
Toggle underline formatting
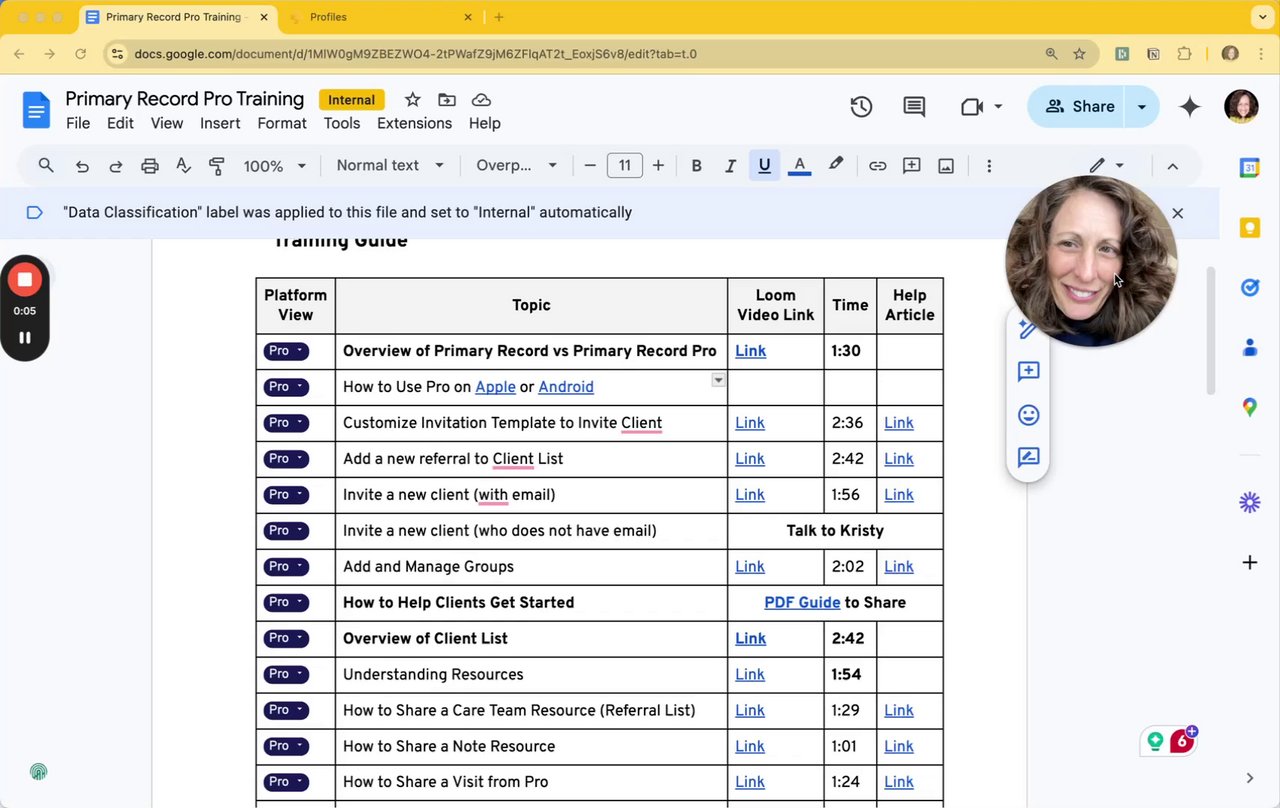coord(764,166)
